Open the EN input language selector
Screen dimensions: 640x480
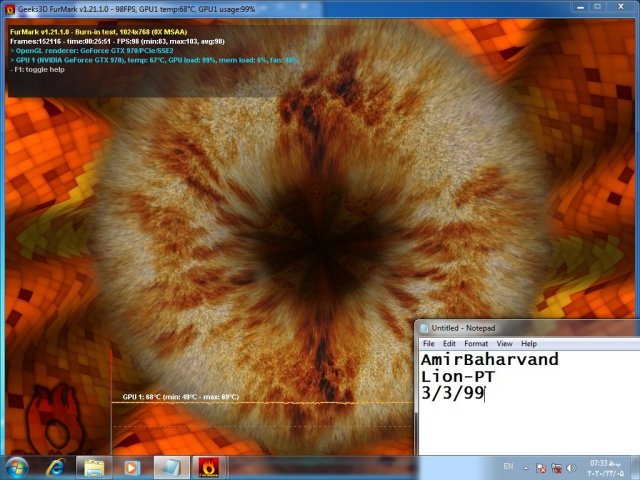click(508, 466)
